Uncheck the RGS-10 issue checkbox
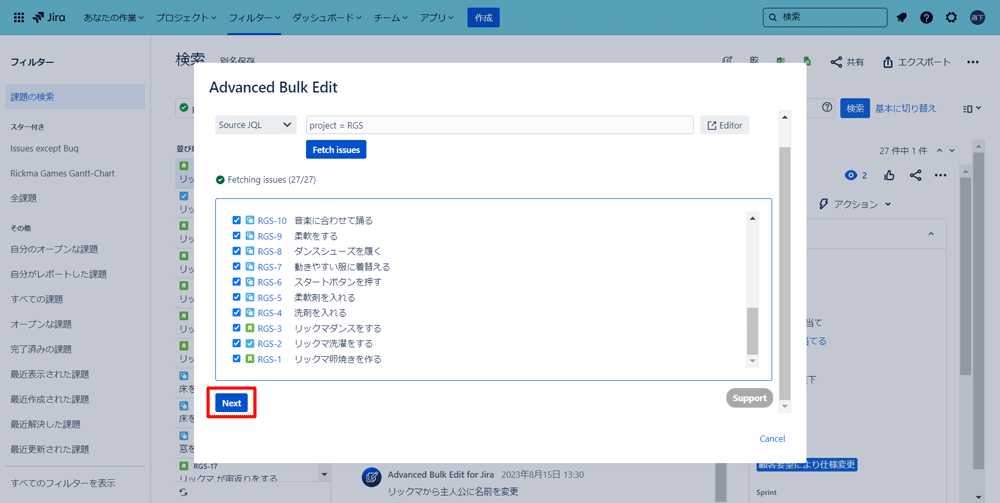This screenshot has height=503, width=1000. (x=237, y=220)
